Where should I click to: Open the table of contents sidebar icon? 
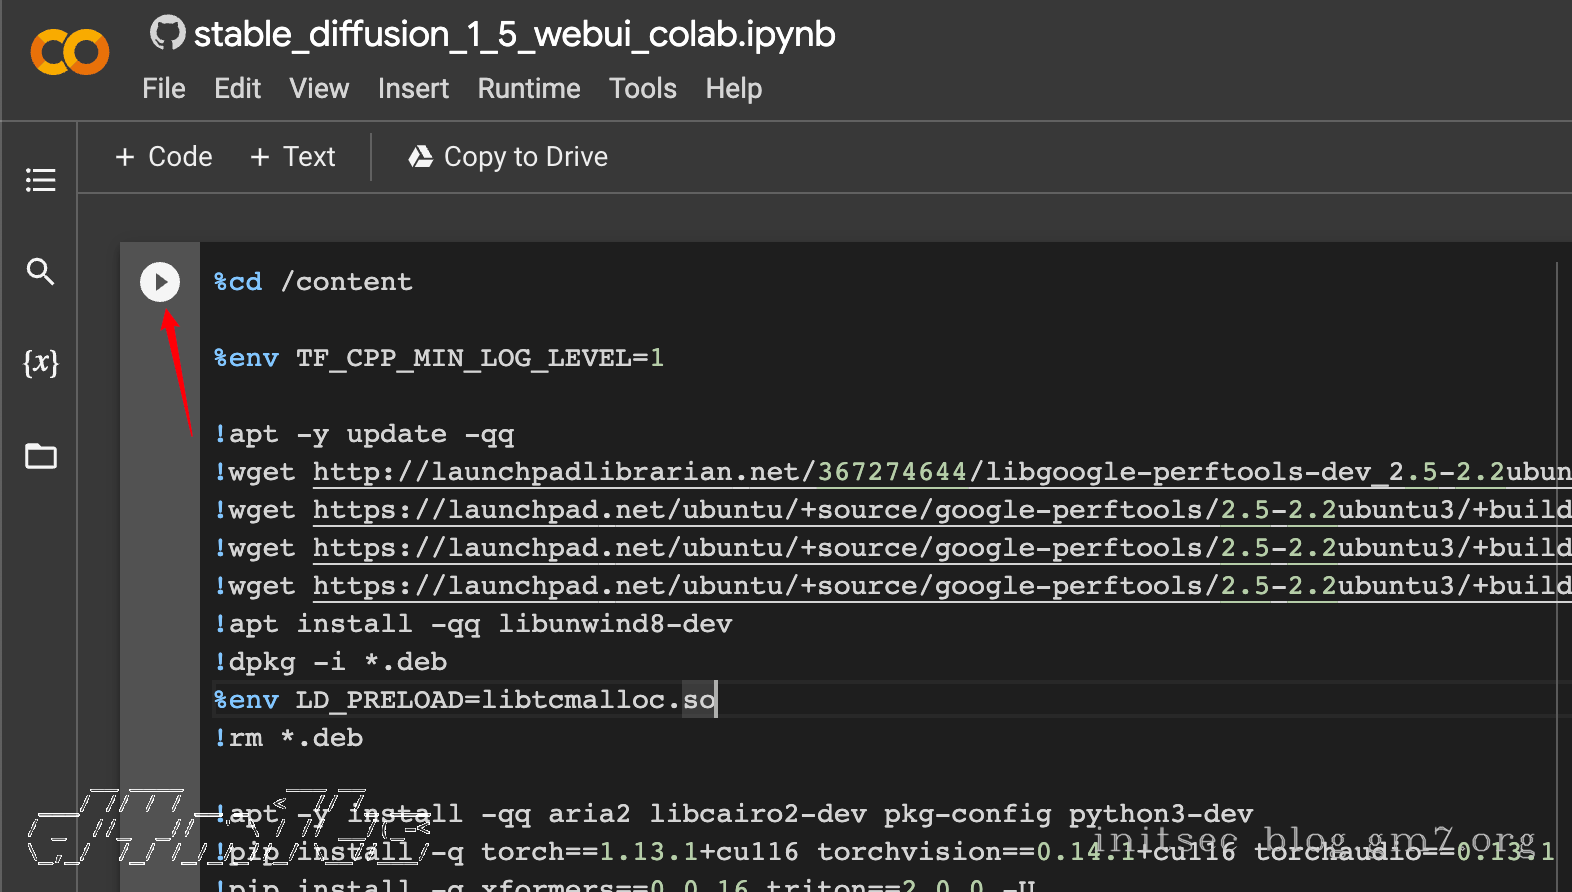(40, 180)
